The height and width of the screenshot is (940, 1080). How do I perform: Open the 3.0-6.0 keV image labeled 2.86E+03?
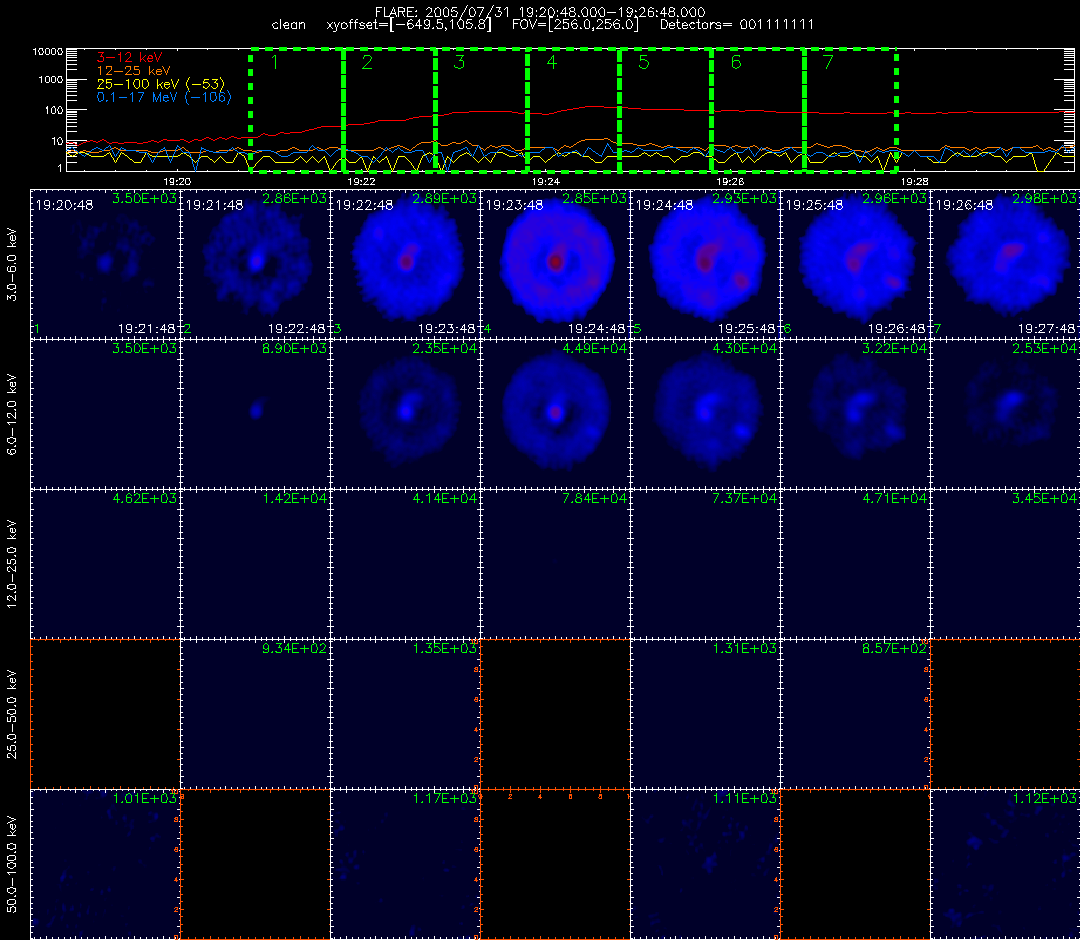[256, 264]
